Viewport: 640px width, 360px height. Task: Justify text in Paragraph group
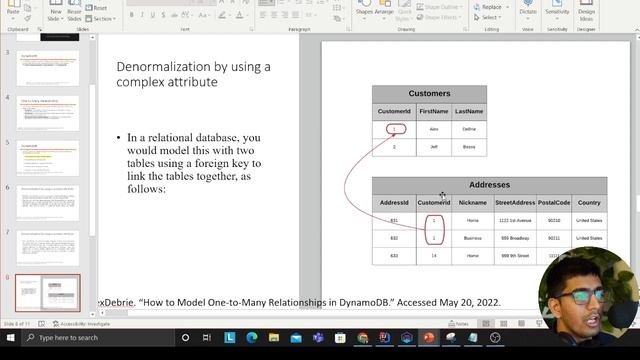[x=295, y=15]
